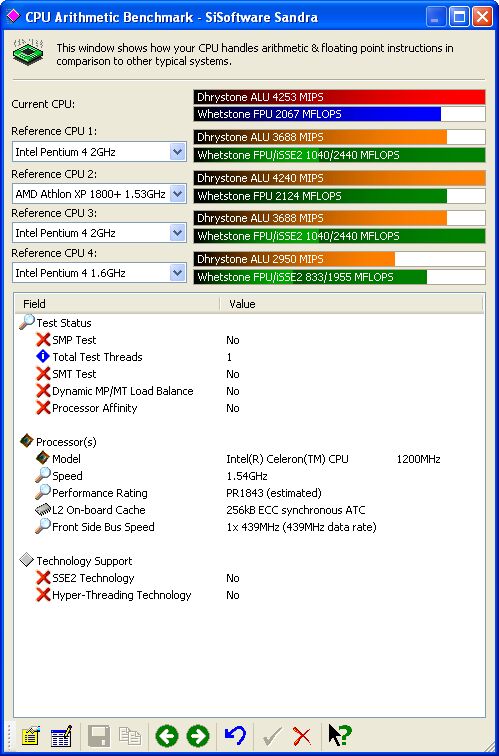Click the table-with-pencil icon in the bottom toolbar
Image resolution: width=499 pixels, height=756 pixels.
tap(61, 736)
